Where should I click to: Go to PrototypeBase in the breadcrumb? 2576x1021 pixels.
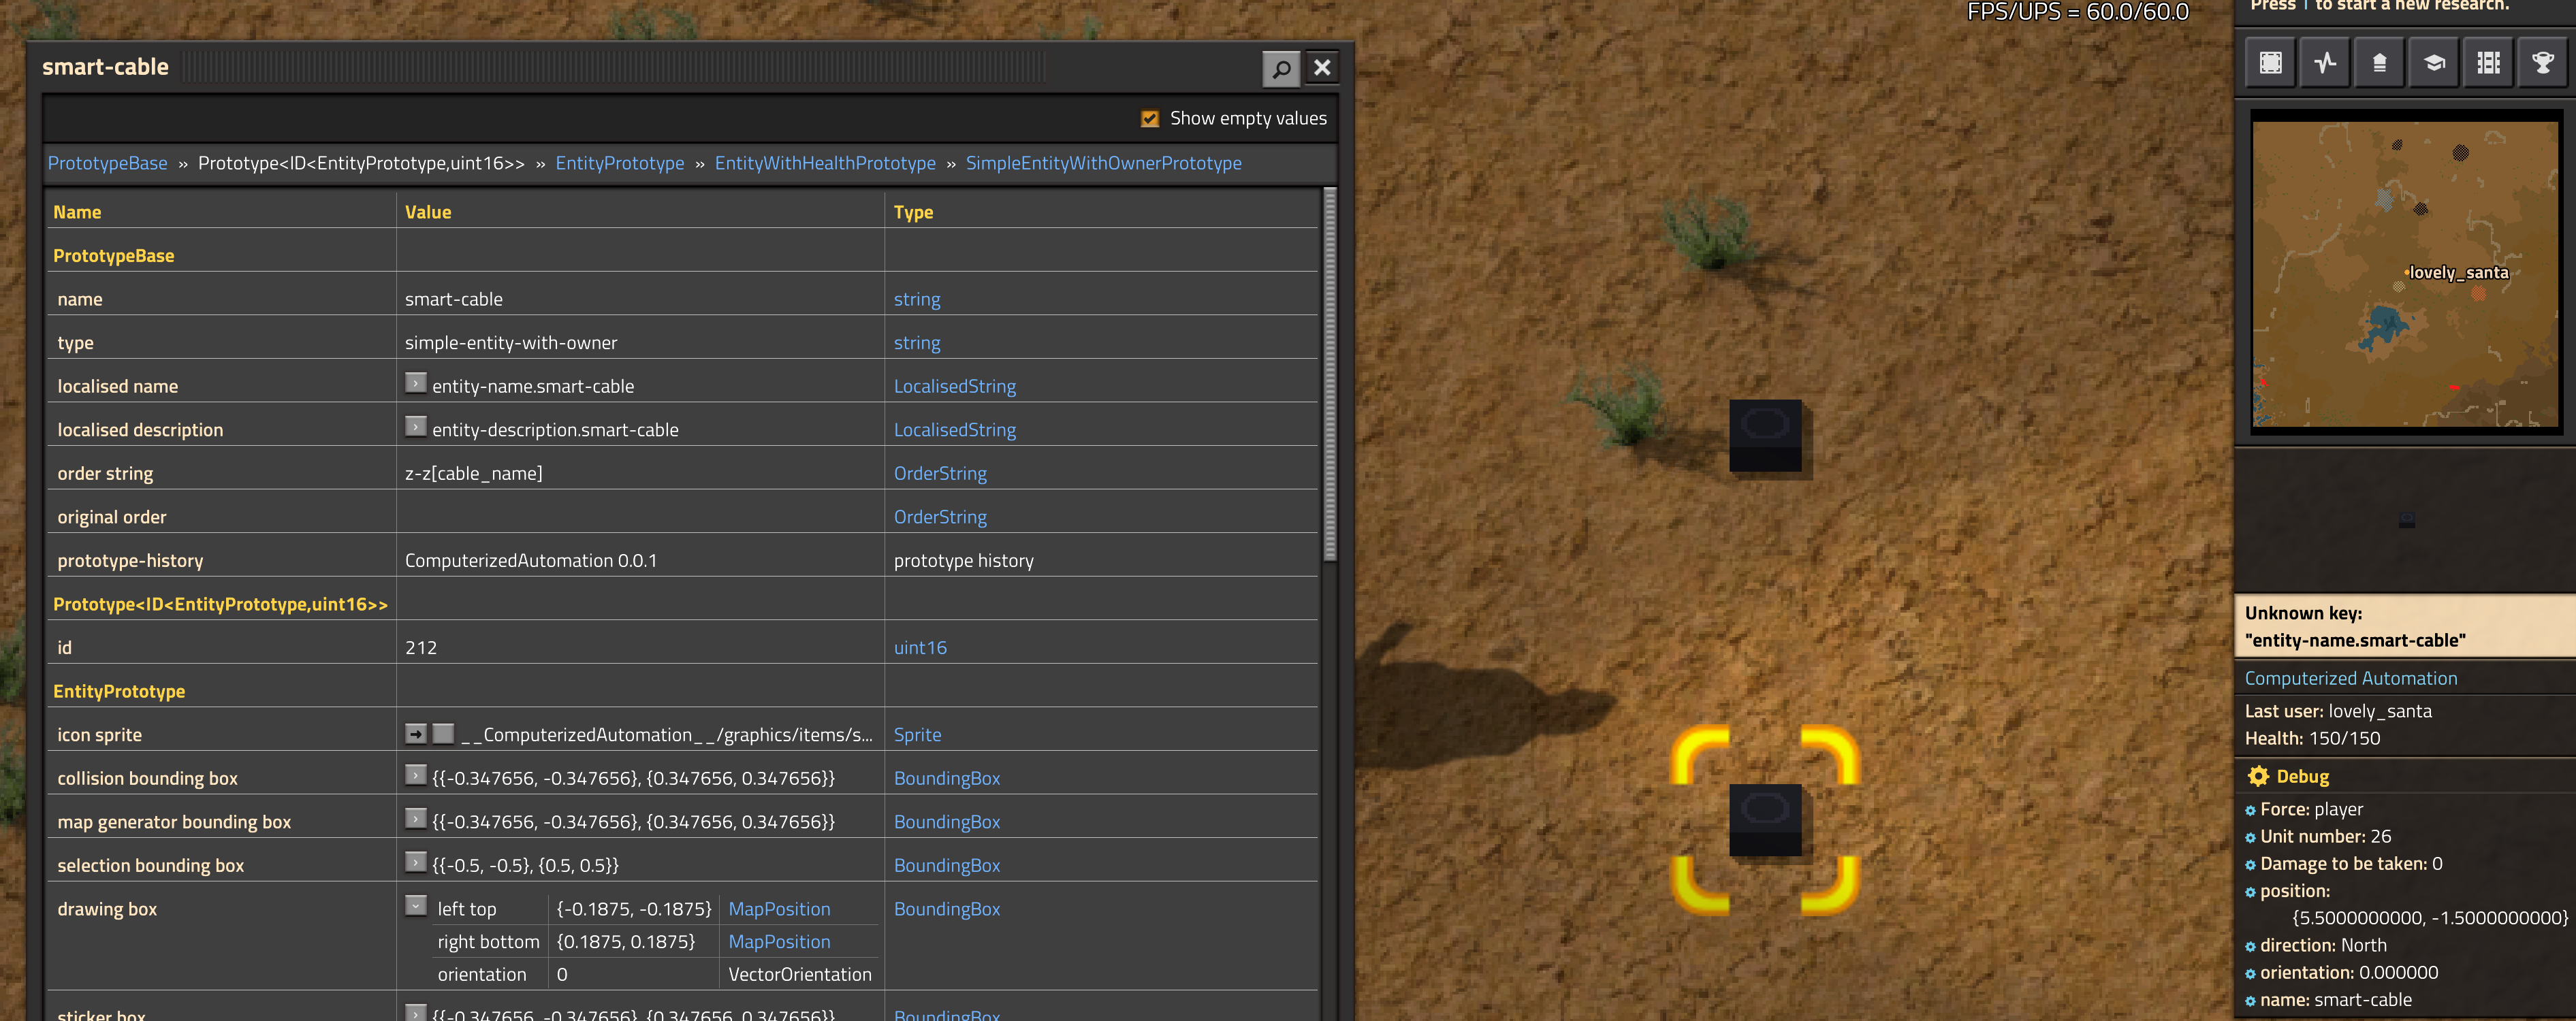108,163
